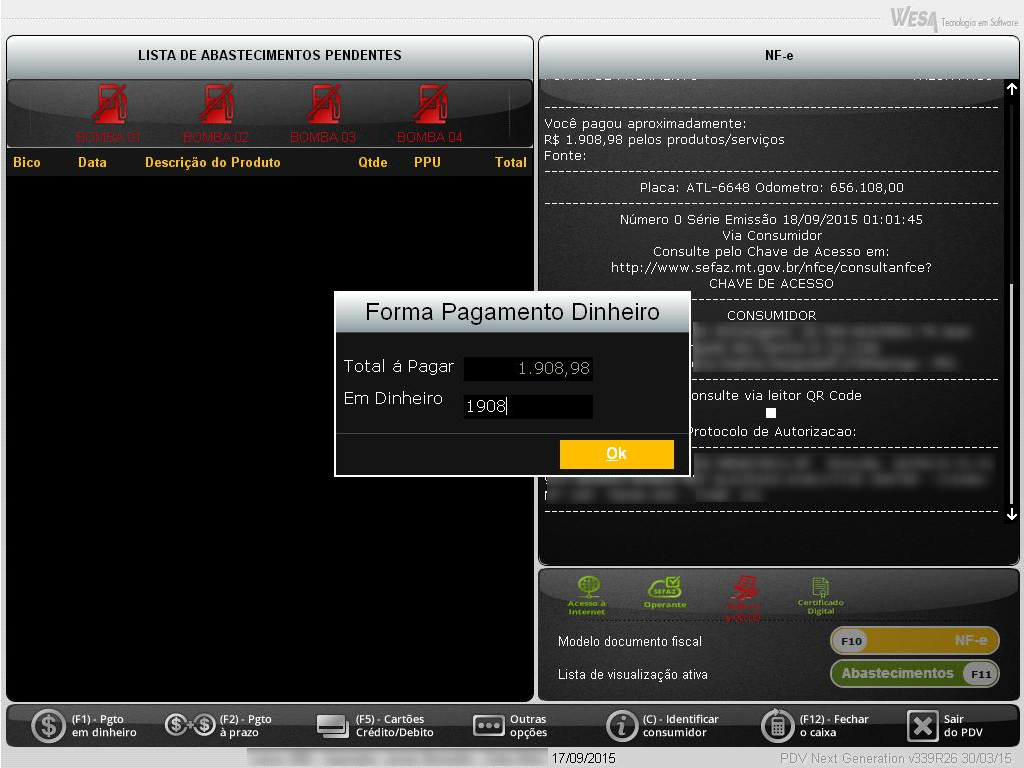Image resolution: width=1024 pixels, height=768 pixels.
Task: Click the Número 0 Série Emissão line
Action: 771,219
